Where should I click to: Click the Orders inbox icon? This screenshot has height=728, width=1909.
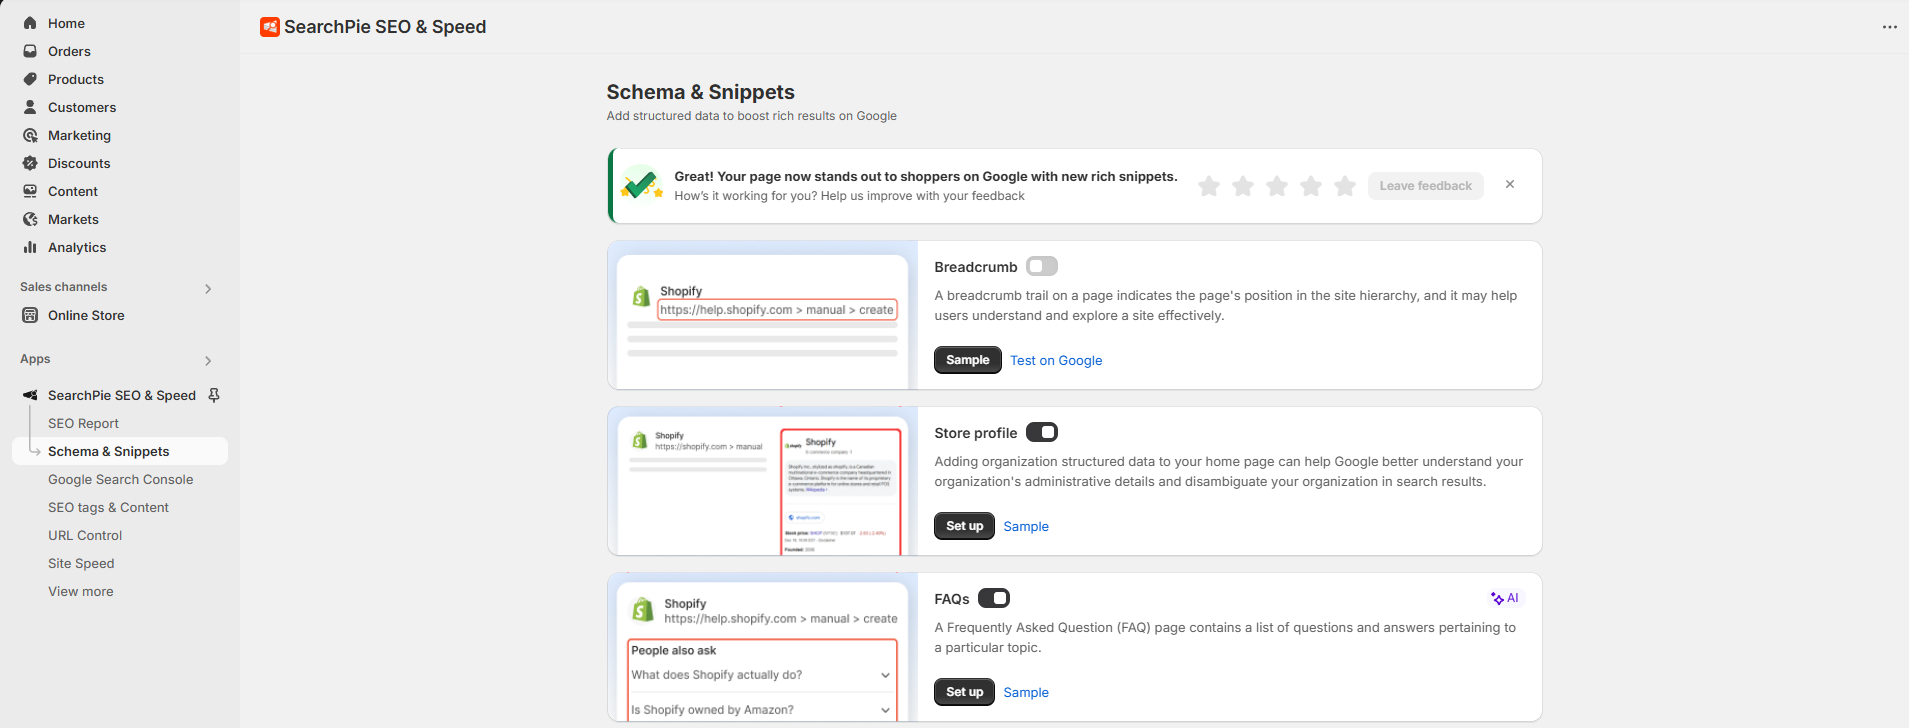coord(30,51)
